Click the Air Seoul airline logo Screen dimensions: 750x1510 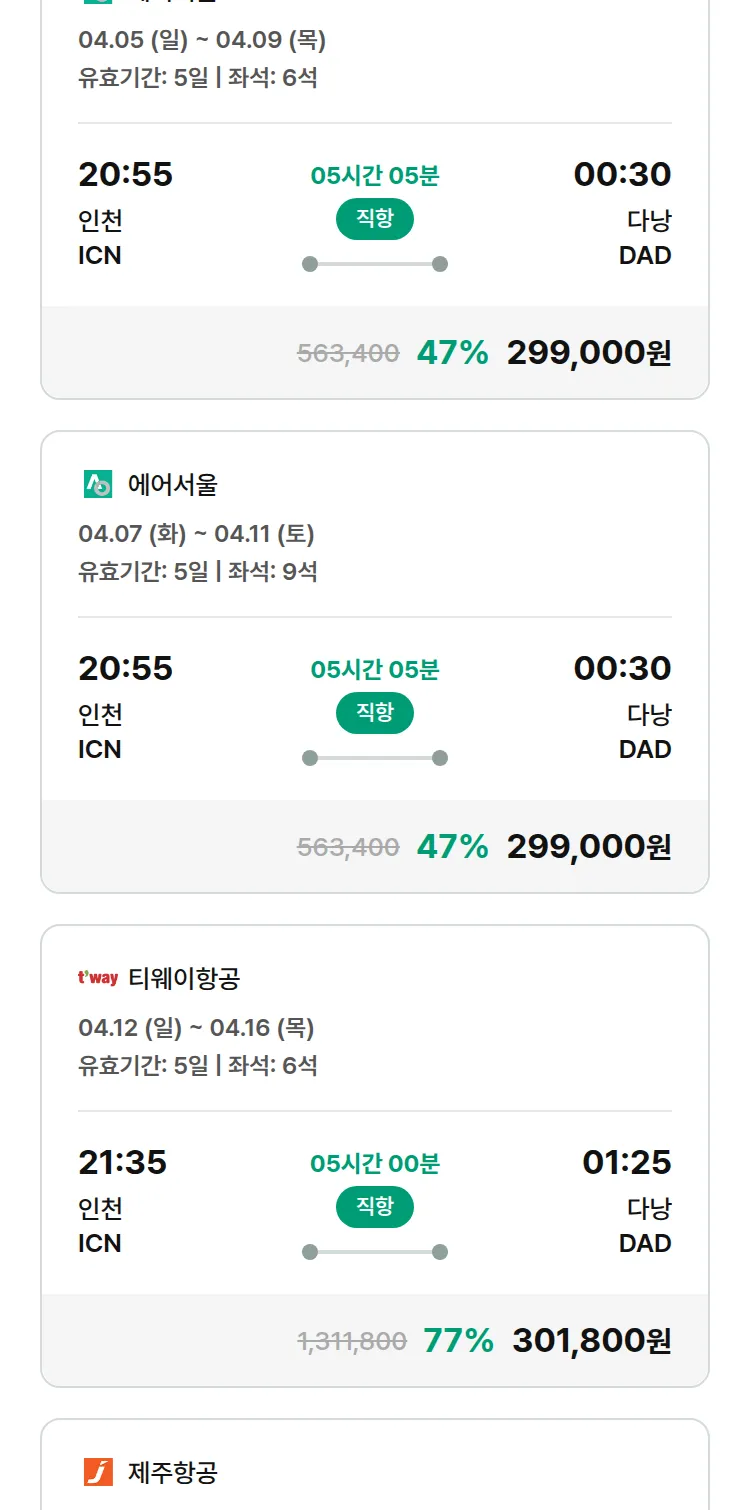click(98, 485)
